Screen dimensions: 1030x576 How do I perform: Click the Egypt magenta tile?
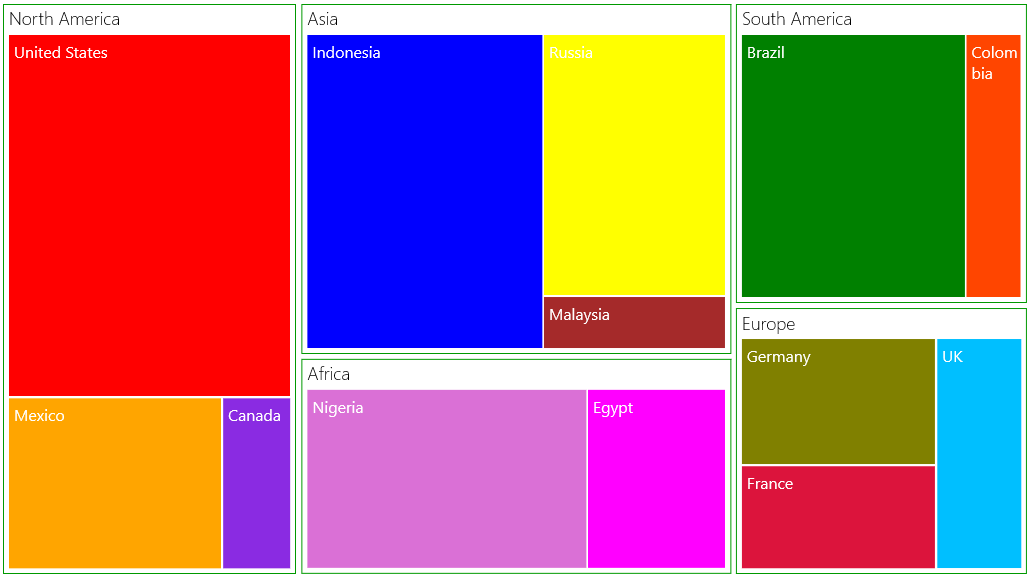pyautogui.click(x=656, y=479)
